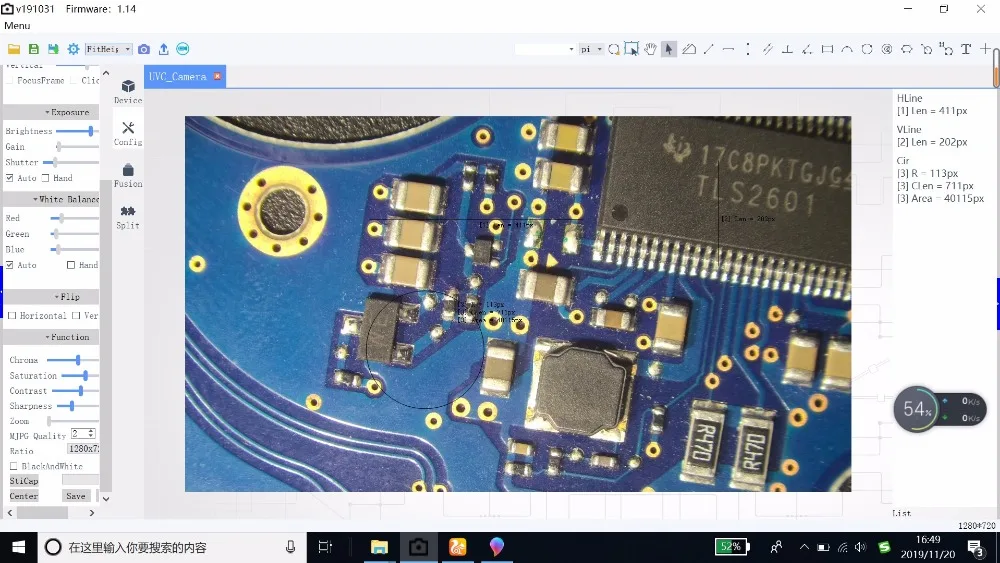The width and height of the screenshot is (1000, 563).
Task: Open the Fusion side panel
Action: 128,175
